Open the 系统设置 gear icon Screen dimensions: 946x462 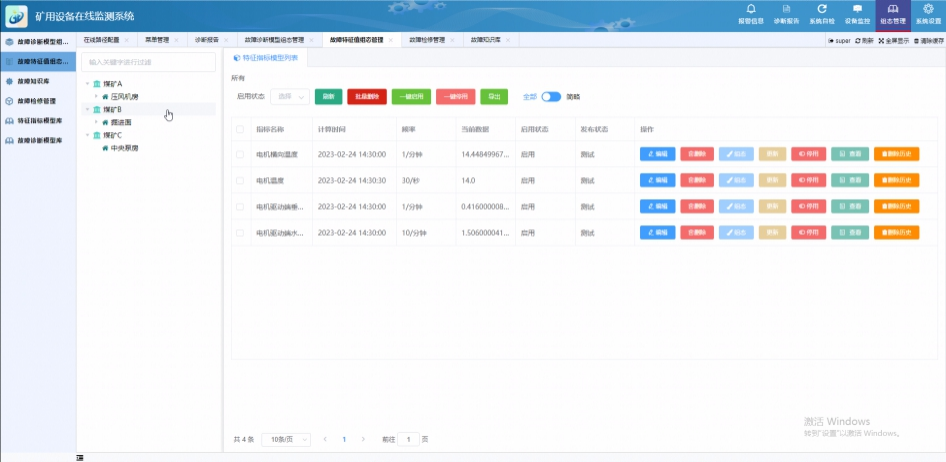[x=928, y=13]
